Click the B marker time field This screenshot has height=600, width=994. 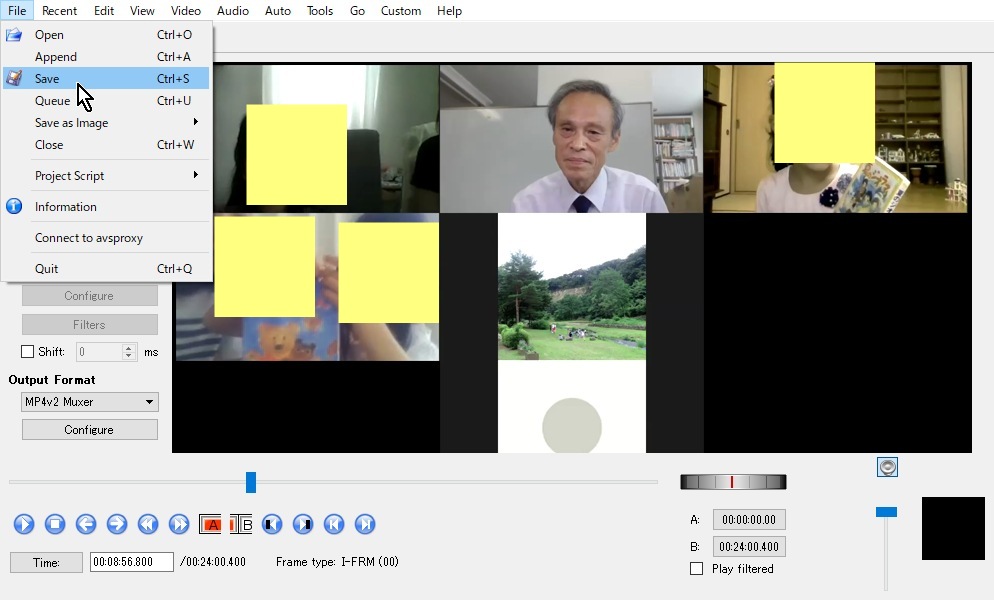(749, 546)
